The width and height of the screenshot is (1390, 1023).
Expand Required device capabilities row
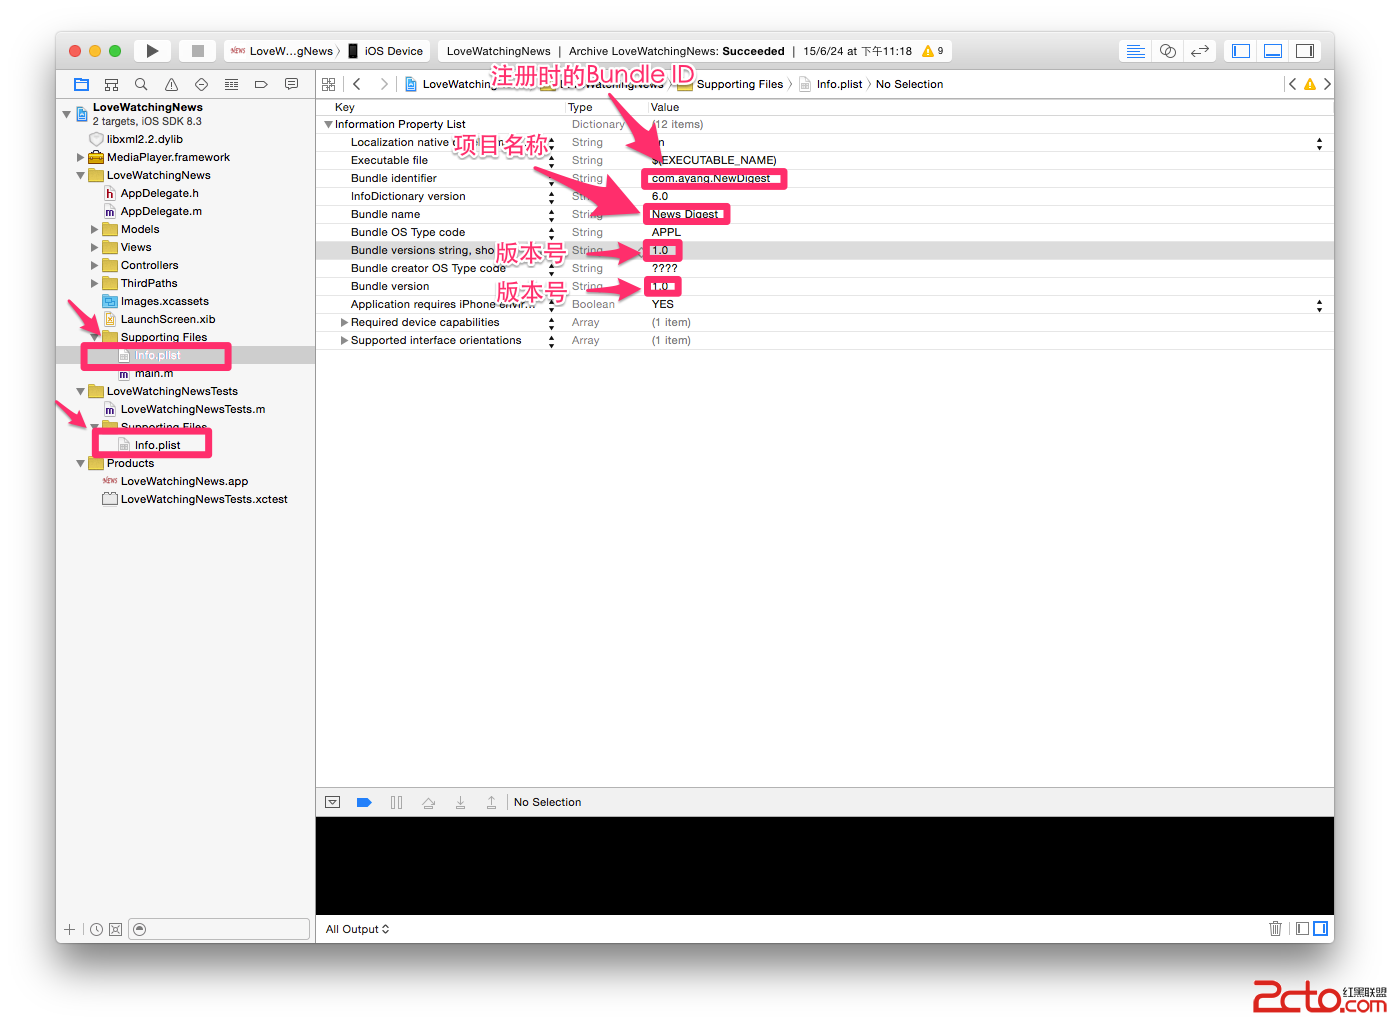[344, 323]
